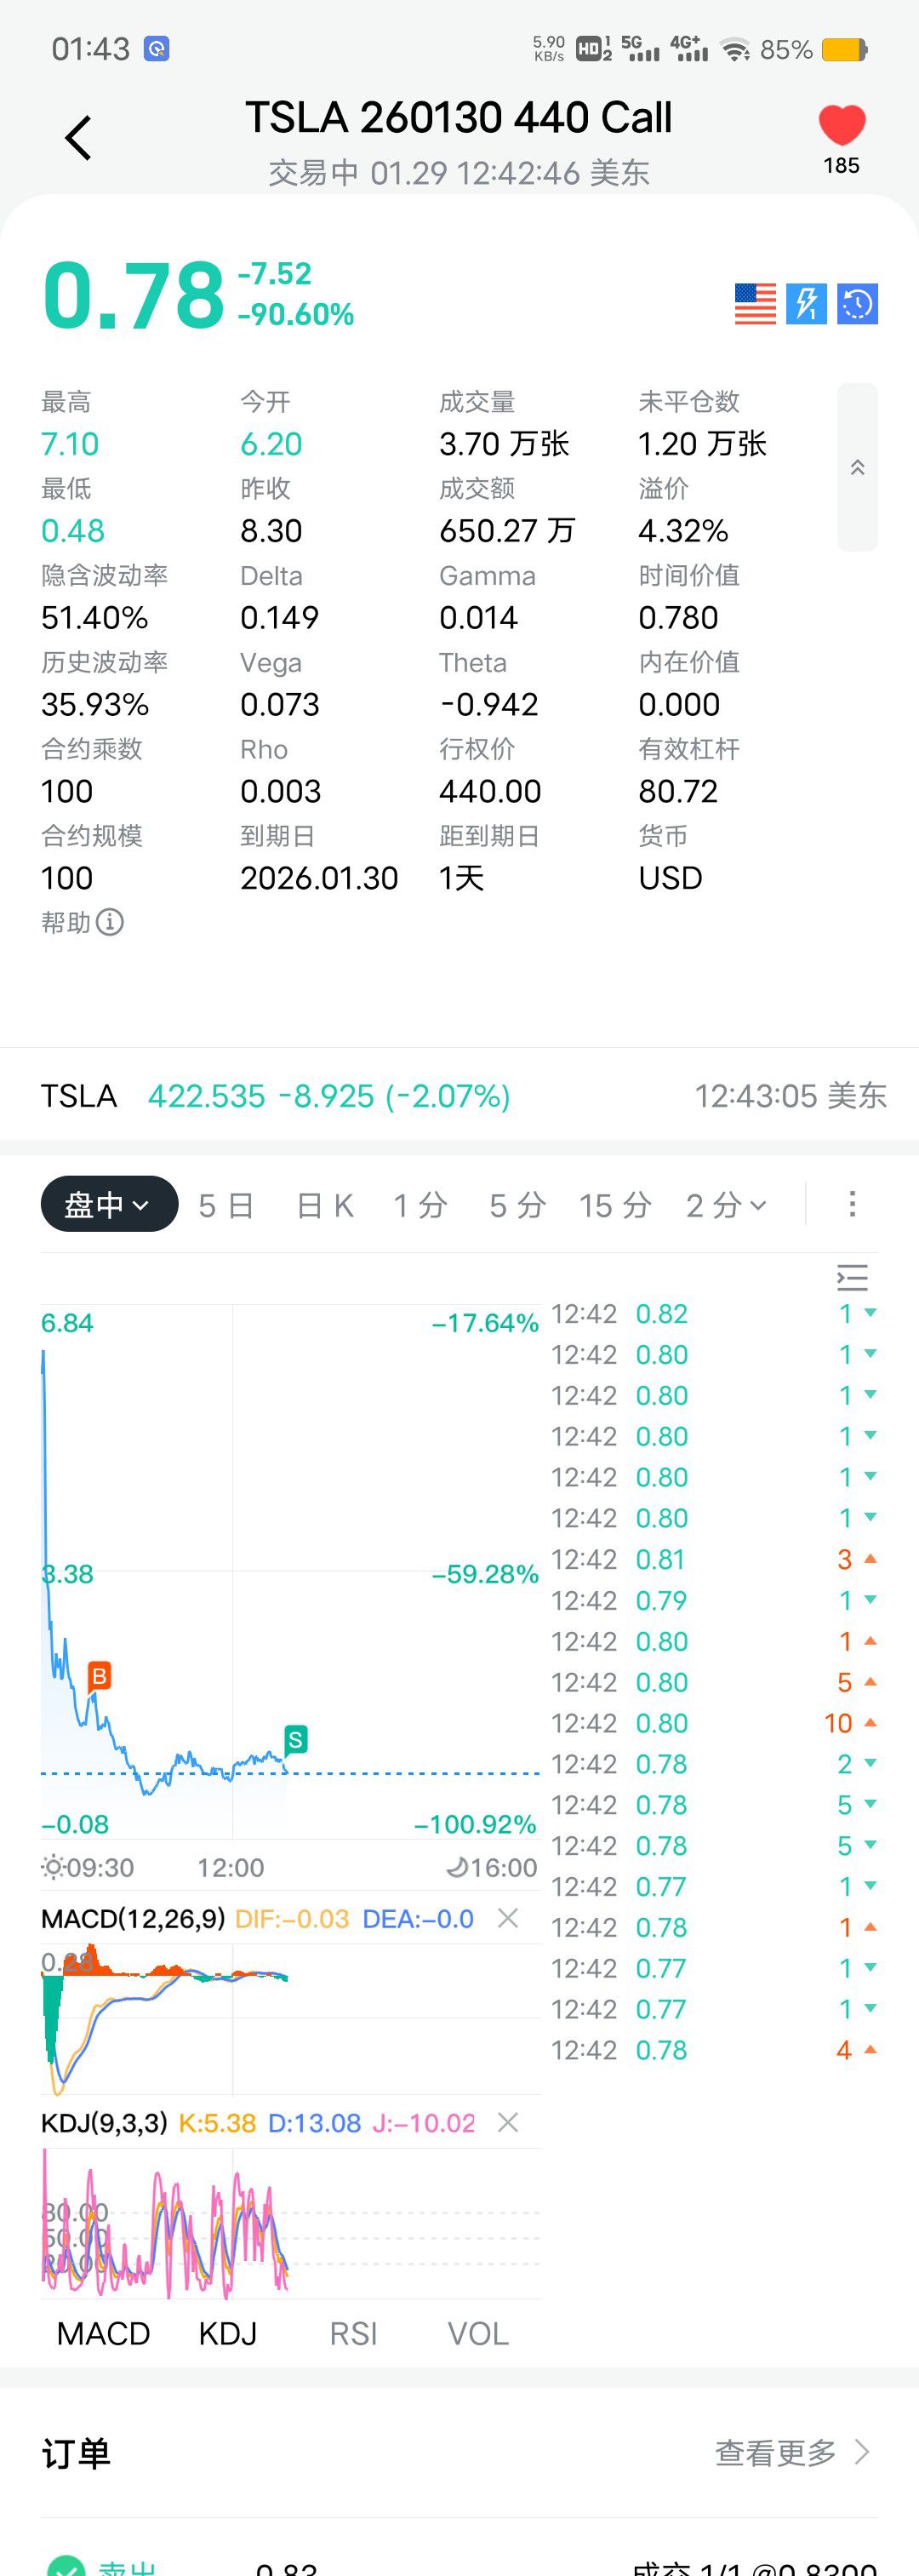The width and height of the screenshot is (919, 2576).
Task: Switch chart to 日K view
Action: tap(325, 1206)
